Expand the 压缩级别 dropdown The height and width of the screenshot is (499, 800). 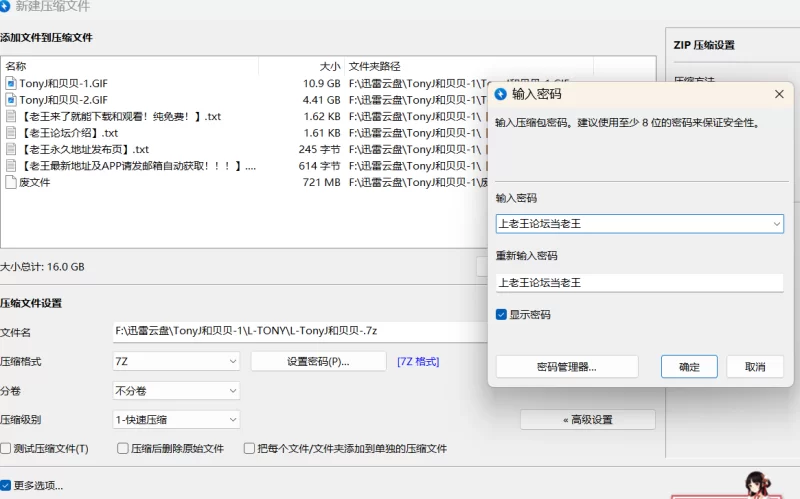177,420
